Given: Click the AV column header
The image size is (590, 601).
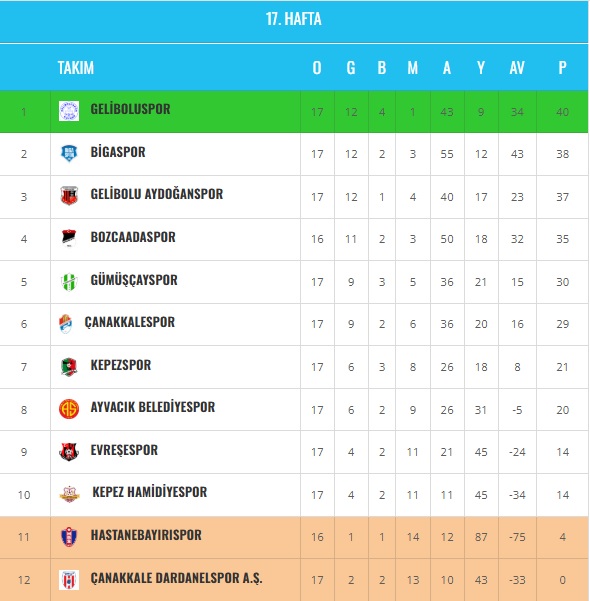Looking at the screenshot, I should [x=517, y=68].
